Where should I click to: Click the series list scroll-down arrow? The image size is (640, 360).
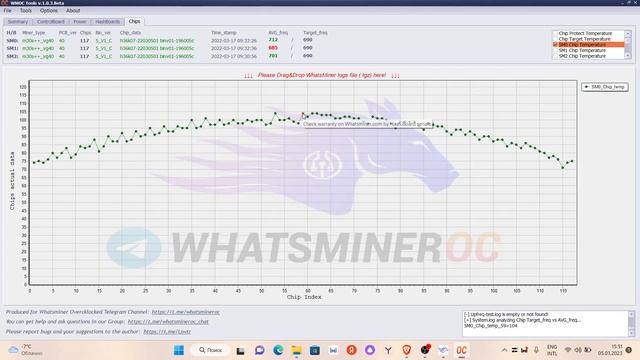628,56
